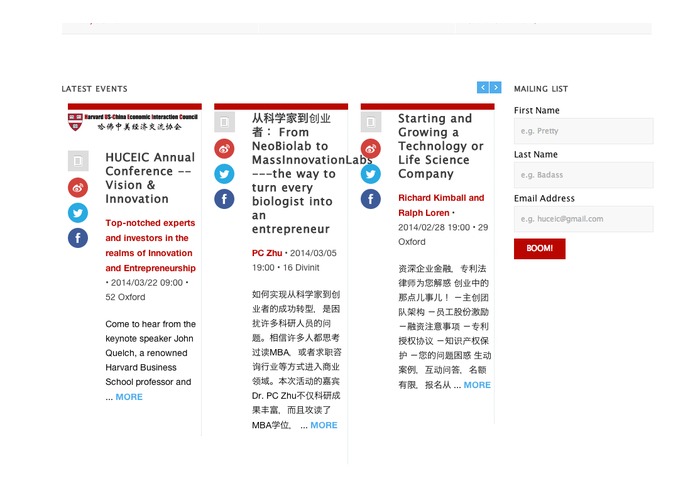Share HUCEIC Annual Conference on Facebook
The height and width of the screenshot is (494, 695).
coord(78,238)
